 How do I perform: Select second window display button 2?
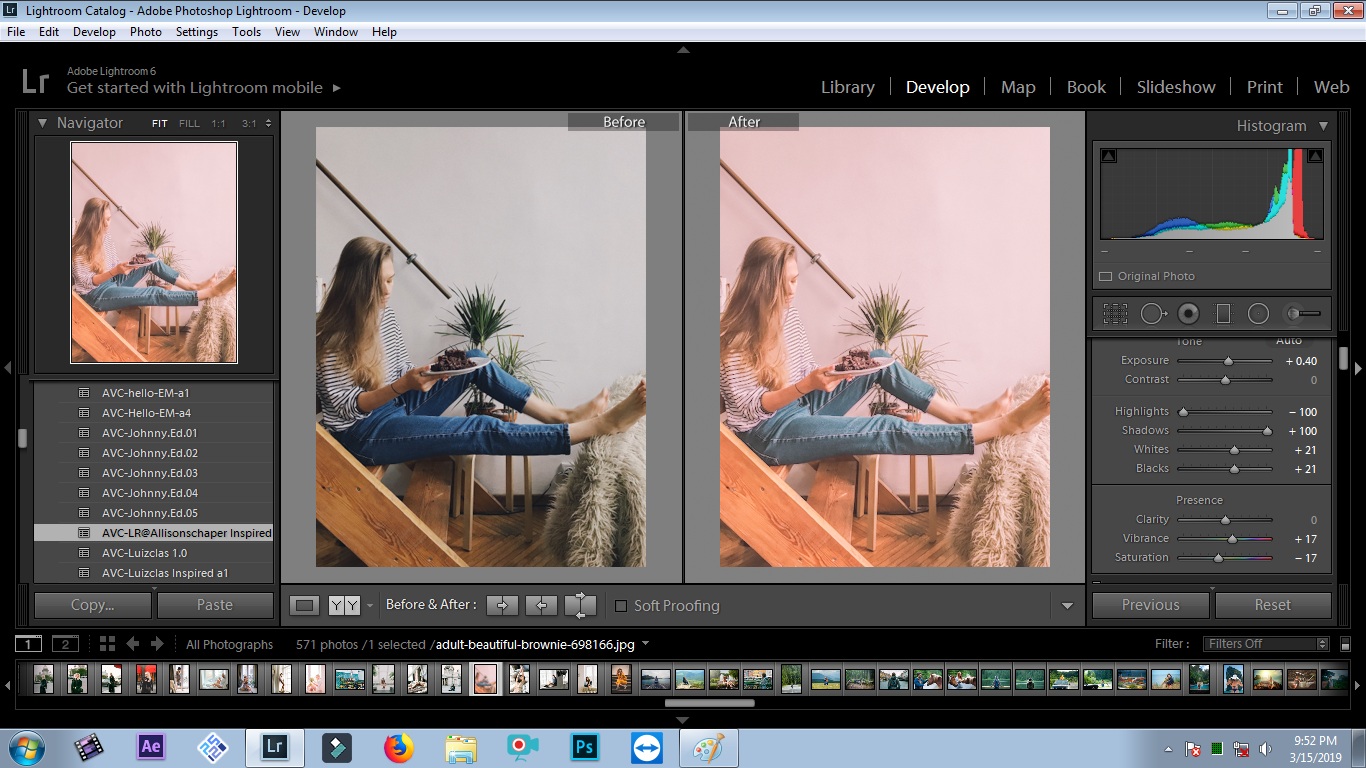click(65, 644)
